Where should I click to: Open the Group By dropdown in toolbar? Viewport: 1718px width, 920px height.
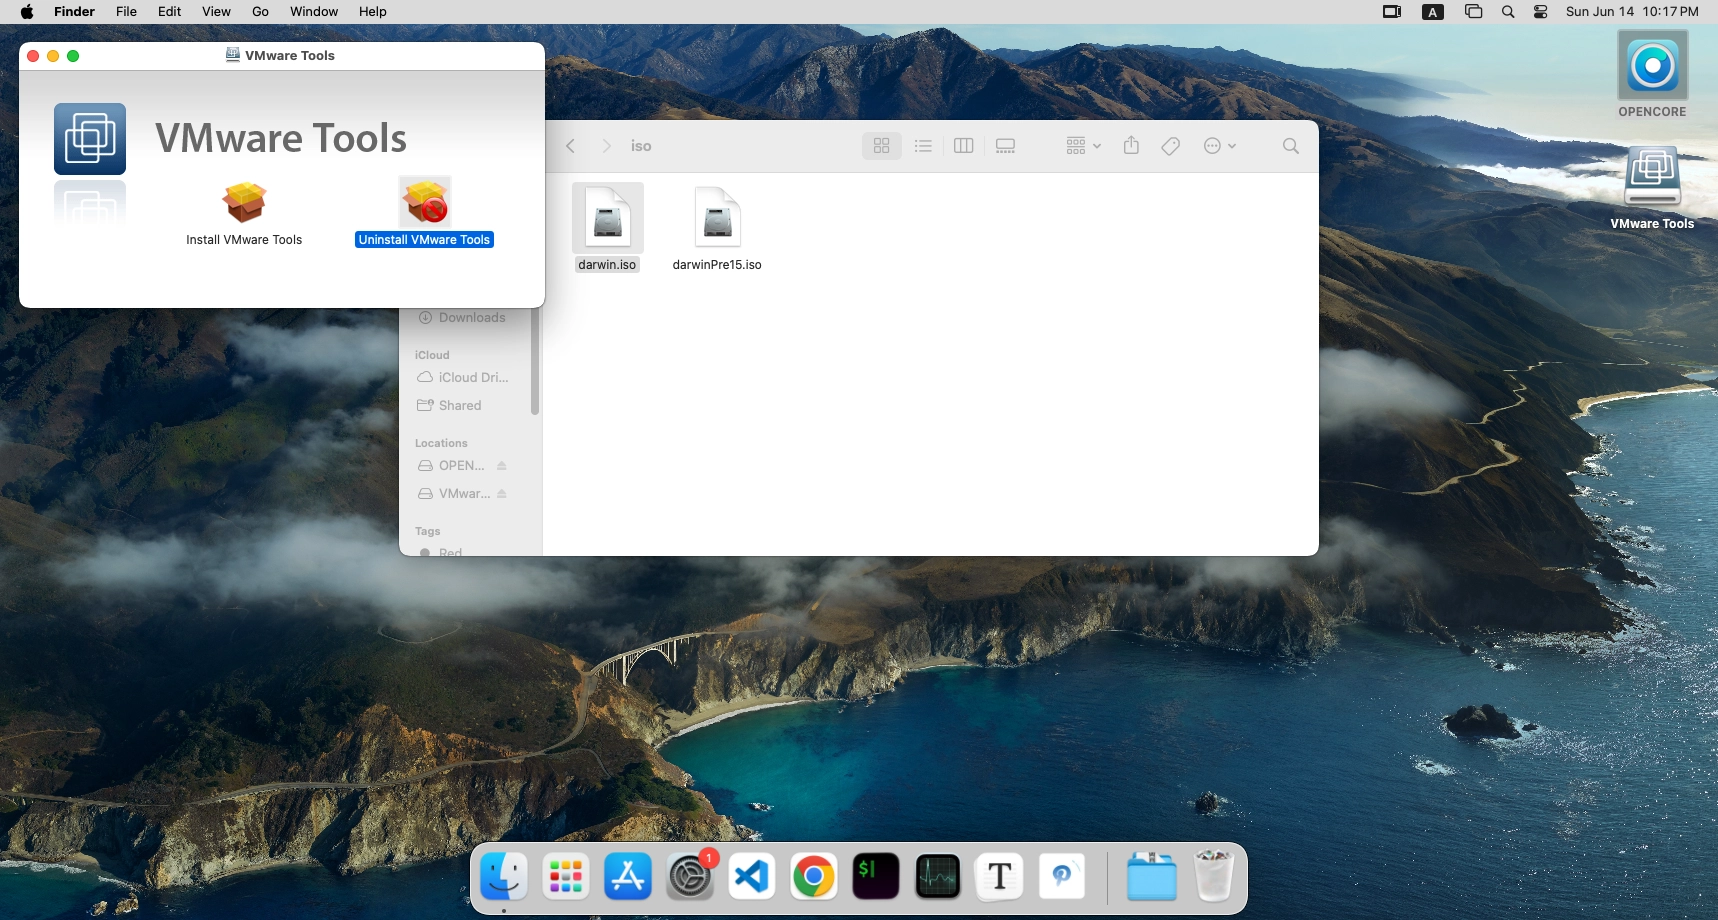[x=1083, y=146]
